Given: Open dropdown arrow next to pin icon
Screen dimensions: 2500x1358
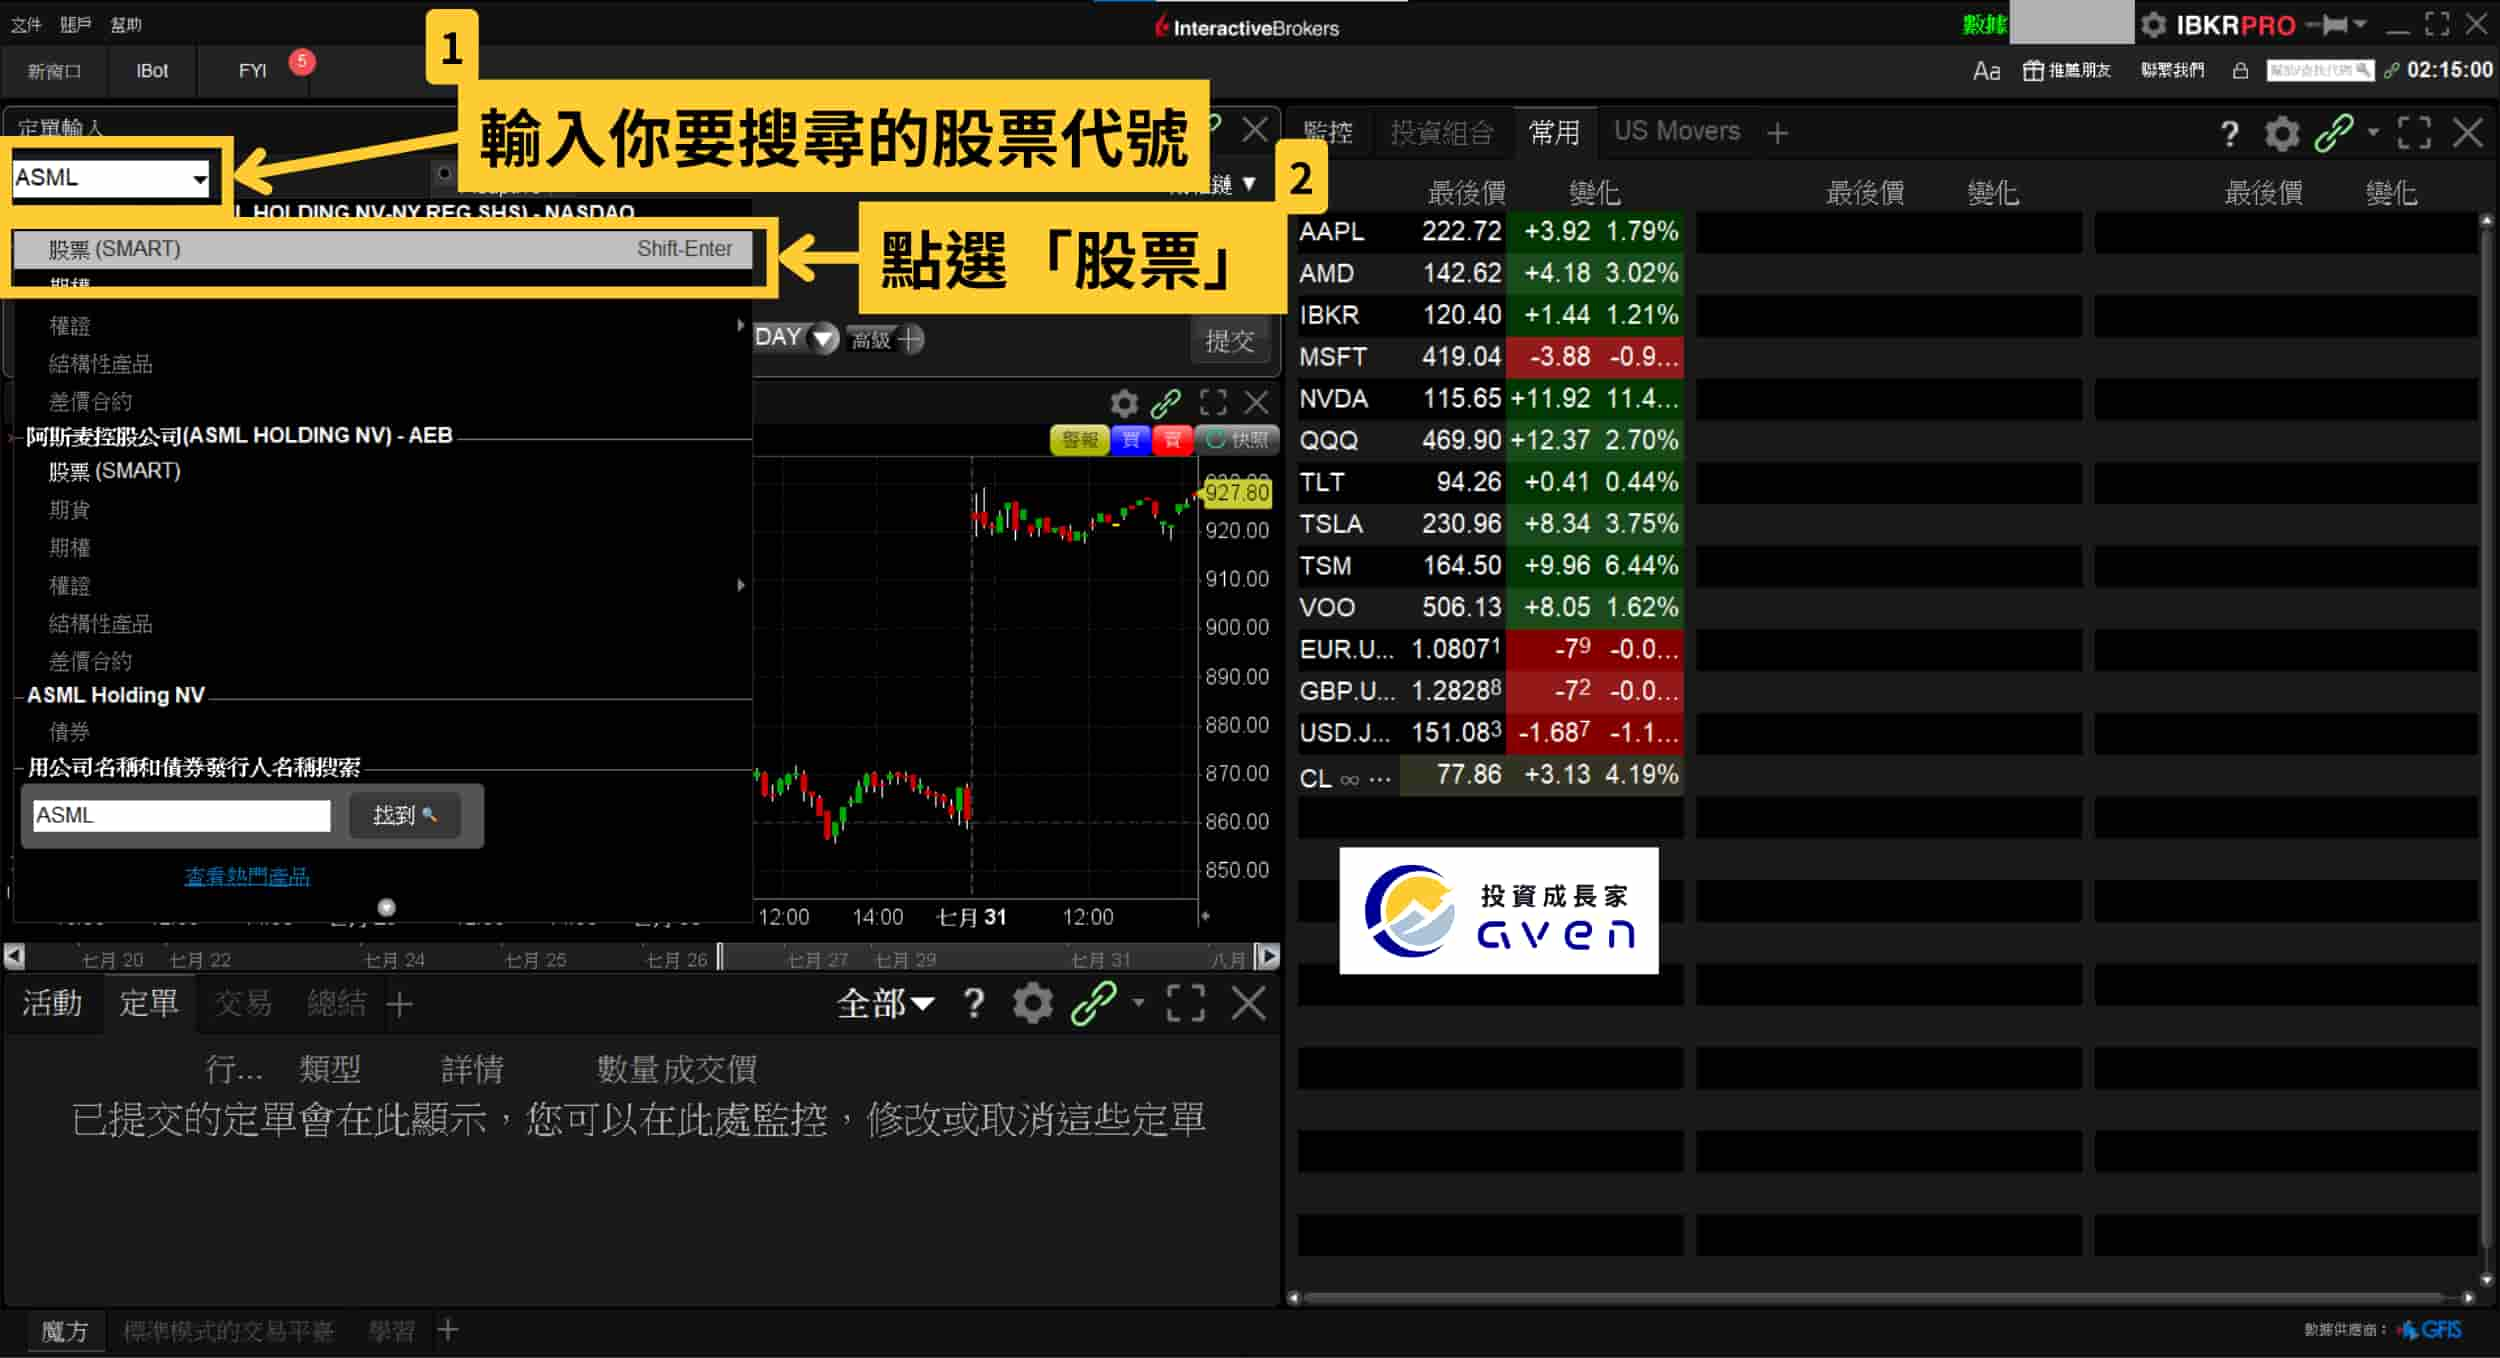Looking at the screenshot, I should tap(2361, 24).
